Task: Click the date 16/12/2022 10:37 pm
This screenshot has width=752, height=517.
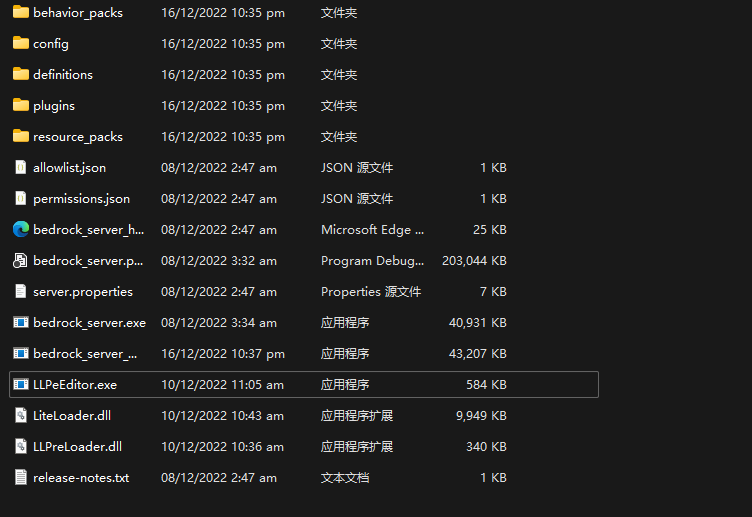Action: coord(223,354)
